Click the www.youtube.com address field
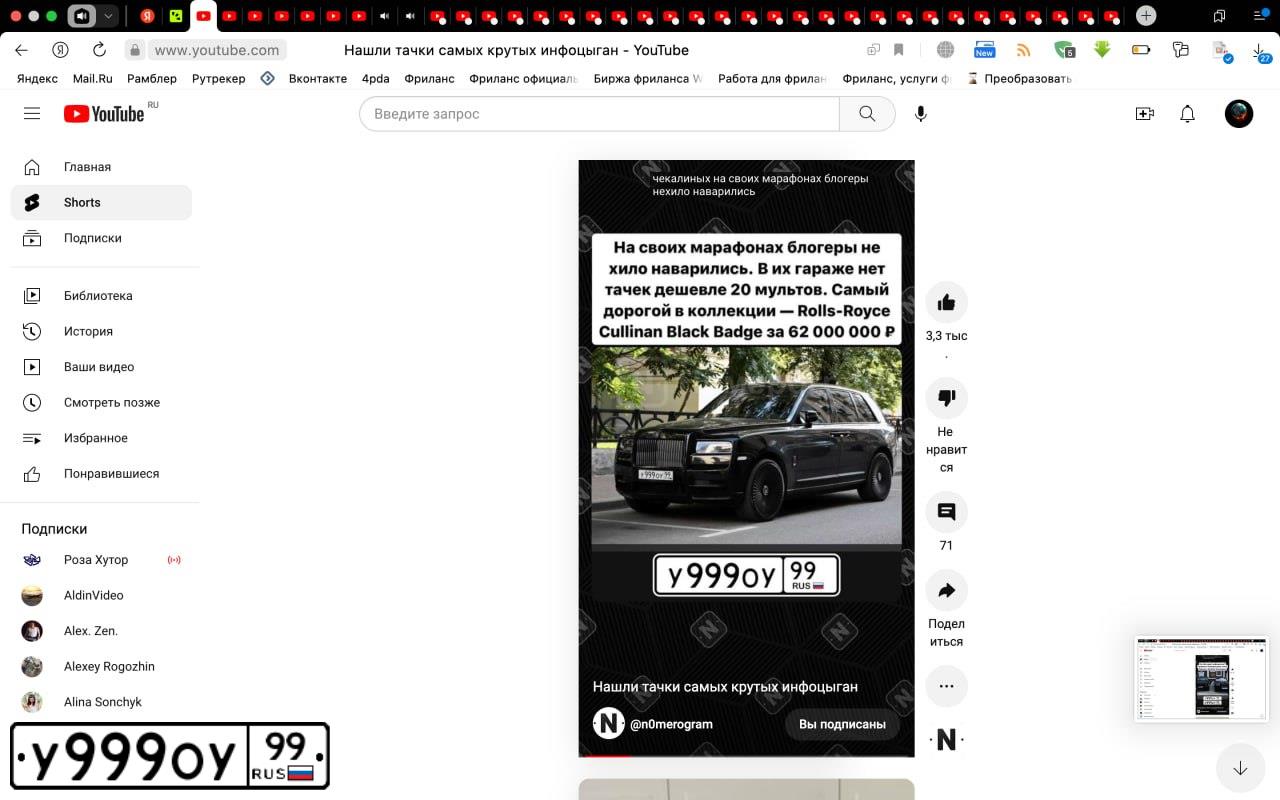Screen dimensions: 1280x800 [216, 50]
